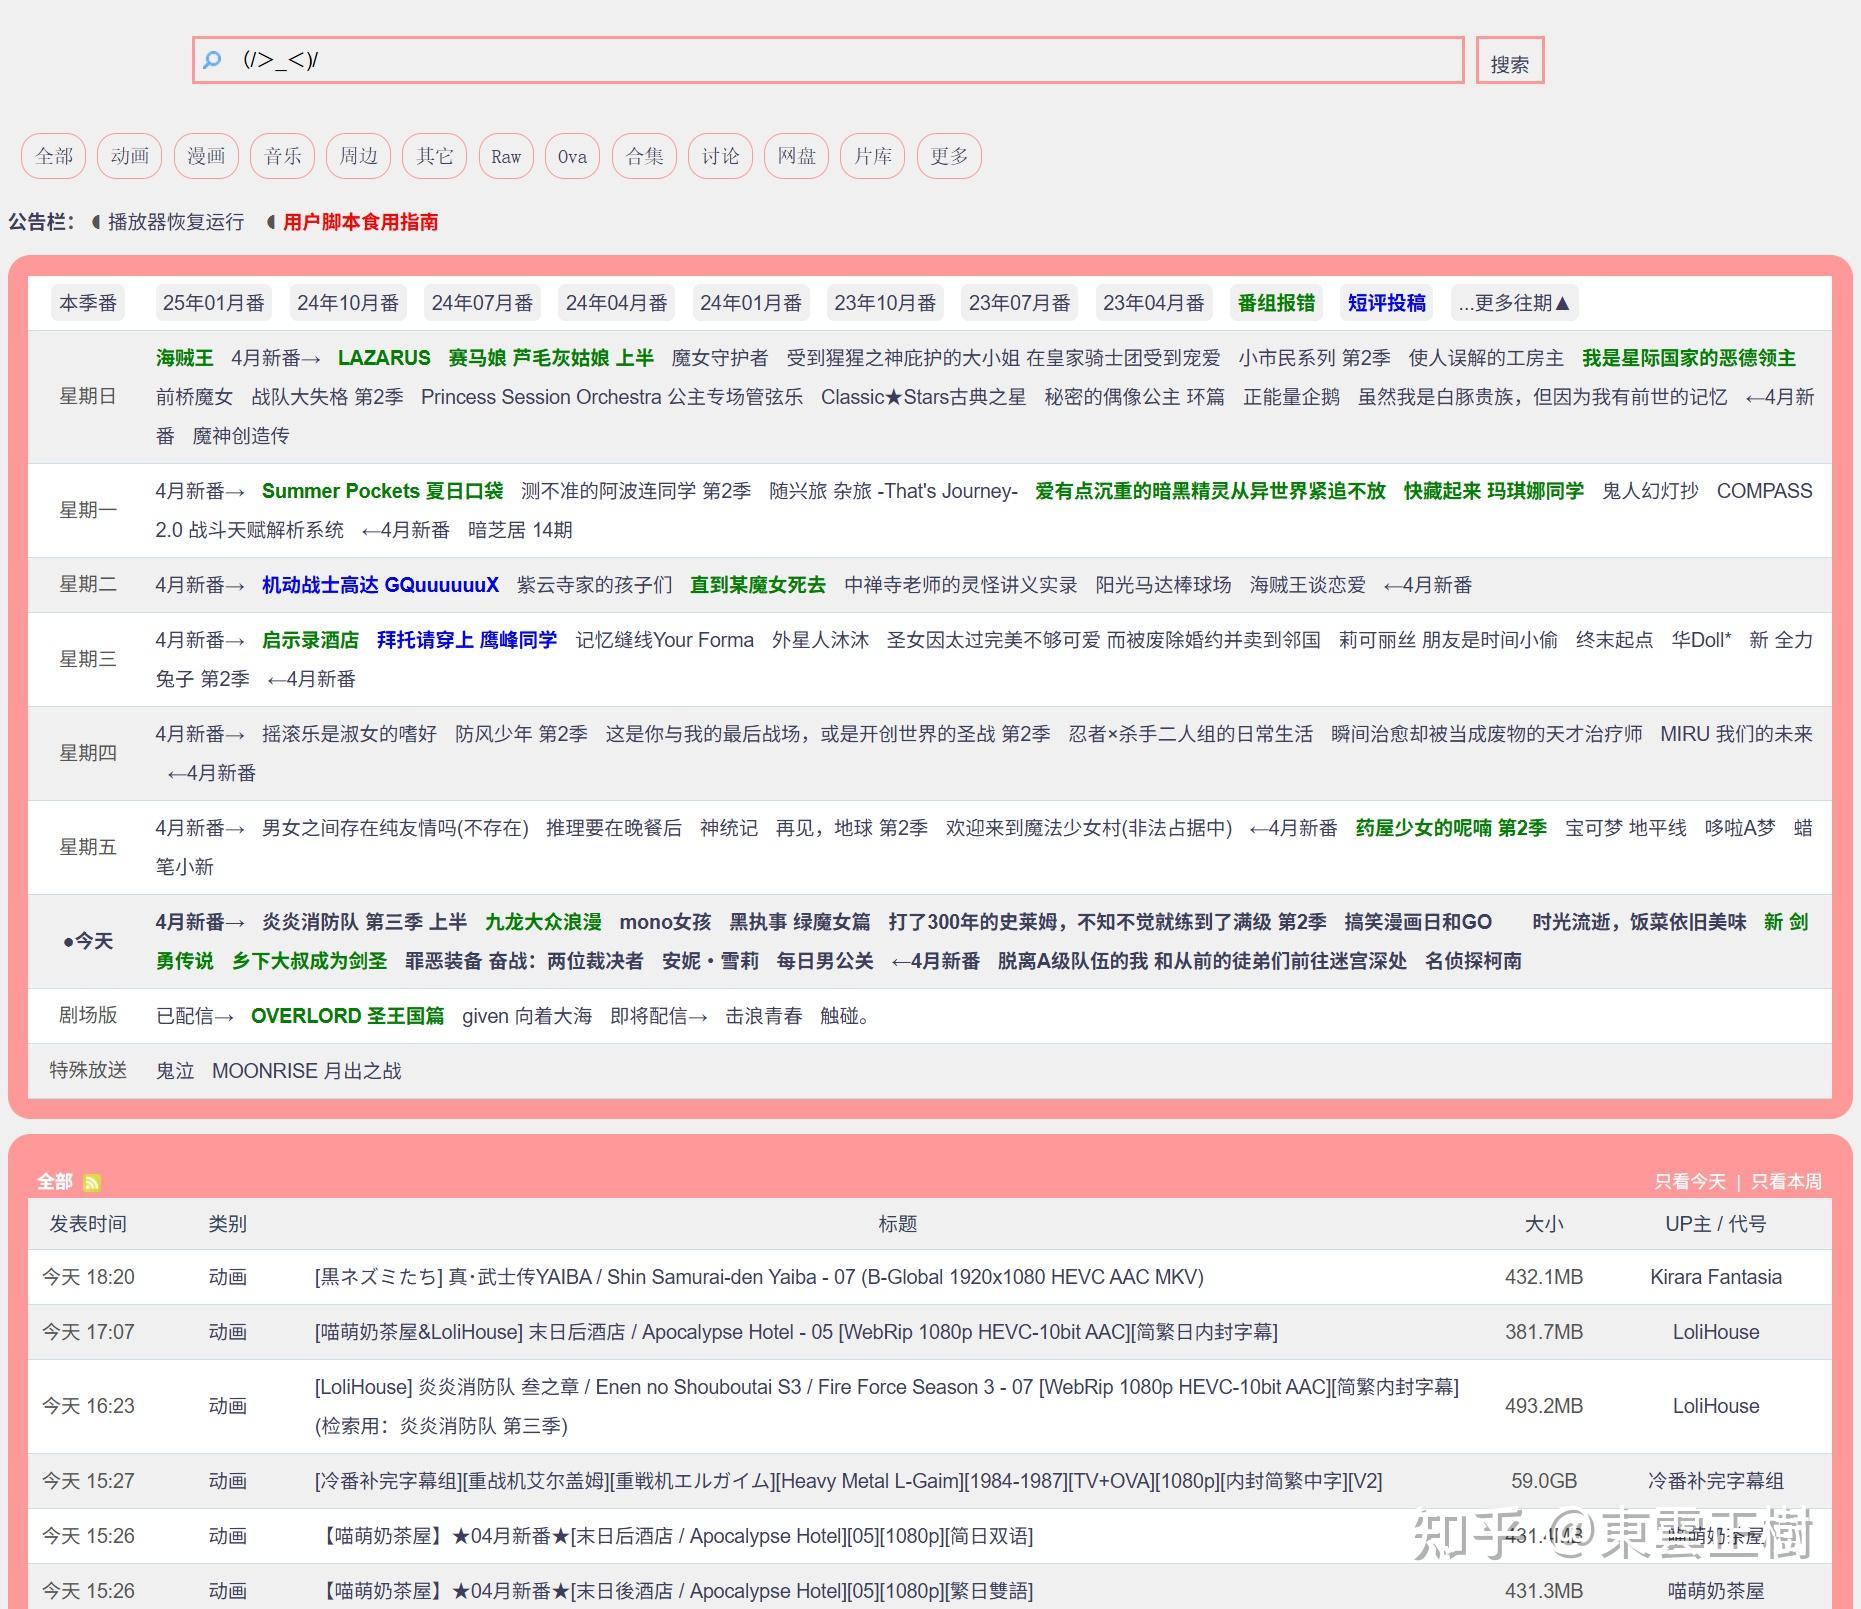Switch to 24年10月番 schedule
The width and height of the screenshot is (1861, 1609).
(x=348, y=303)
